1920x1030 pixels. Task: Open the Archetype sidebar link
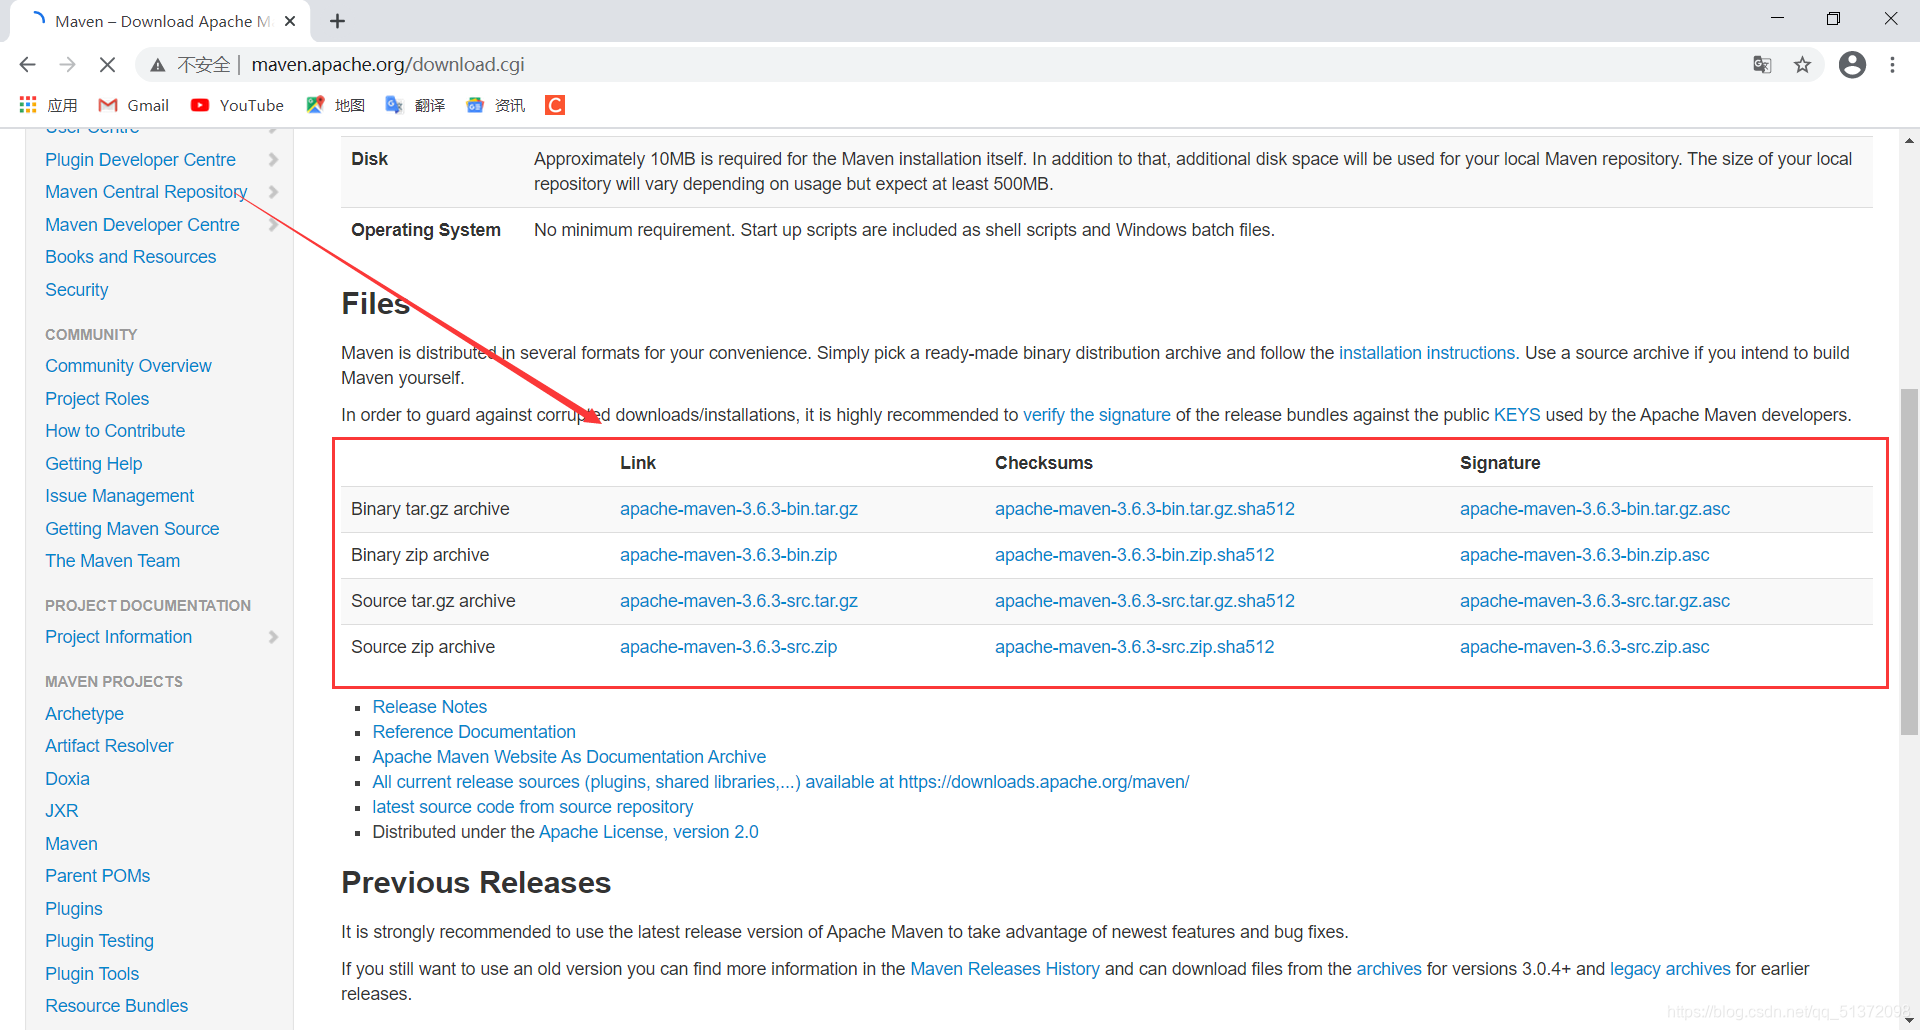(x=84, y=714)
